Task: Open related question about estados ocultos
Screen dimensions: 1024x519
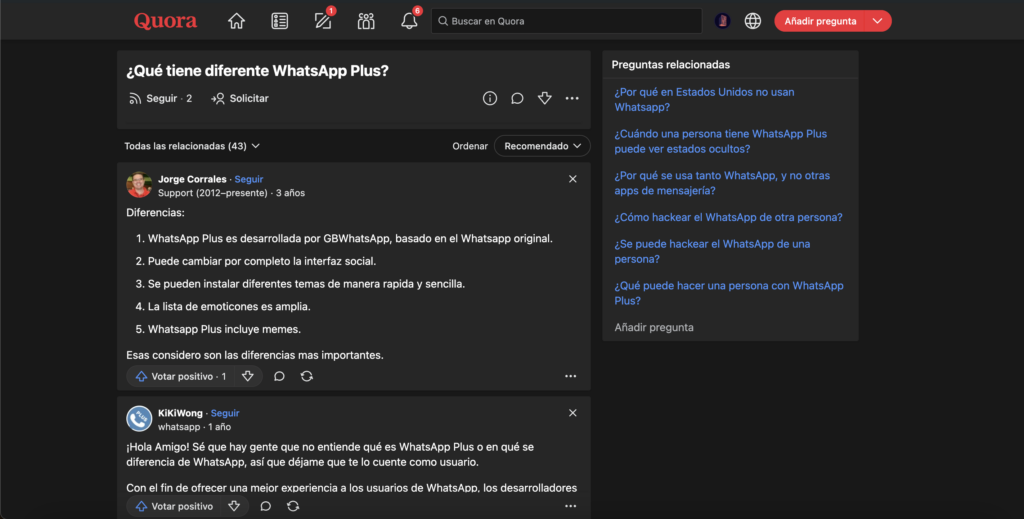Action: [720, 141]
